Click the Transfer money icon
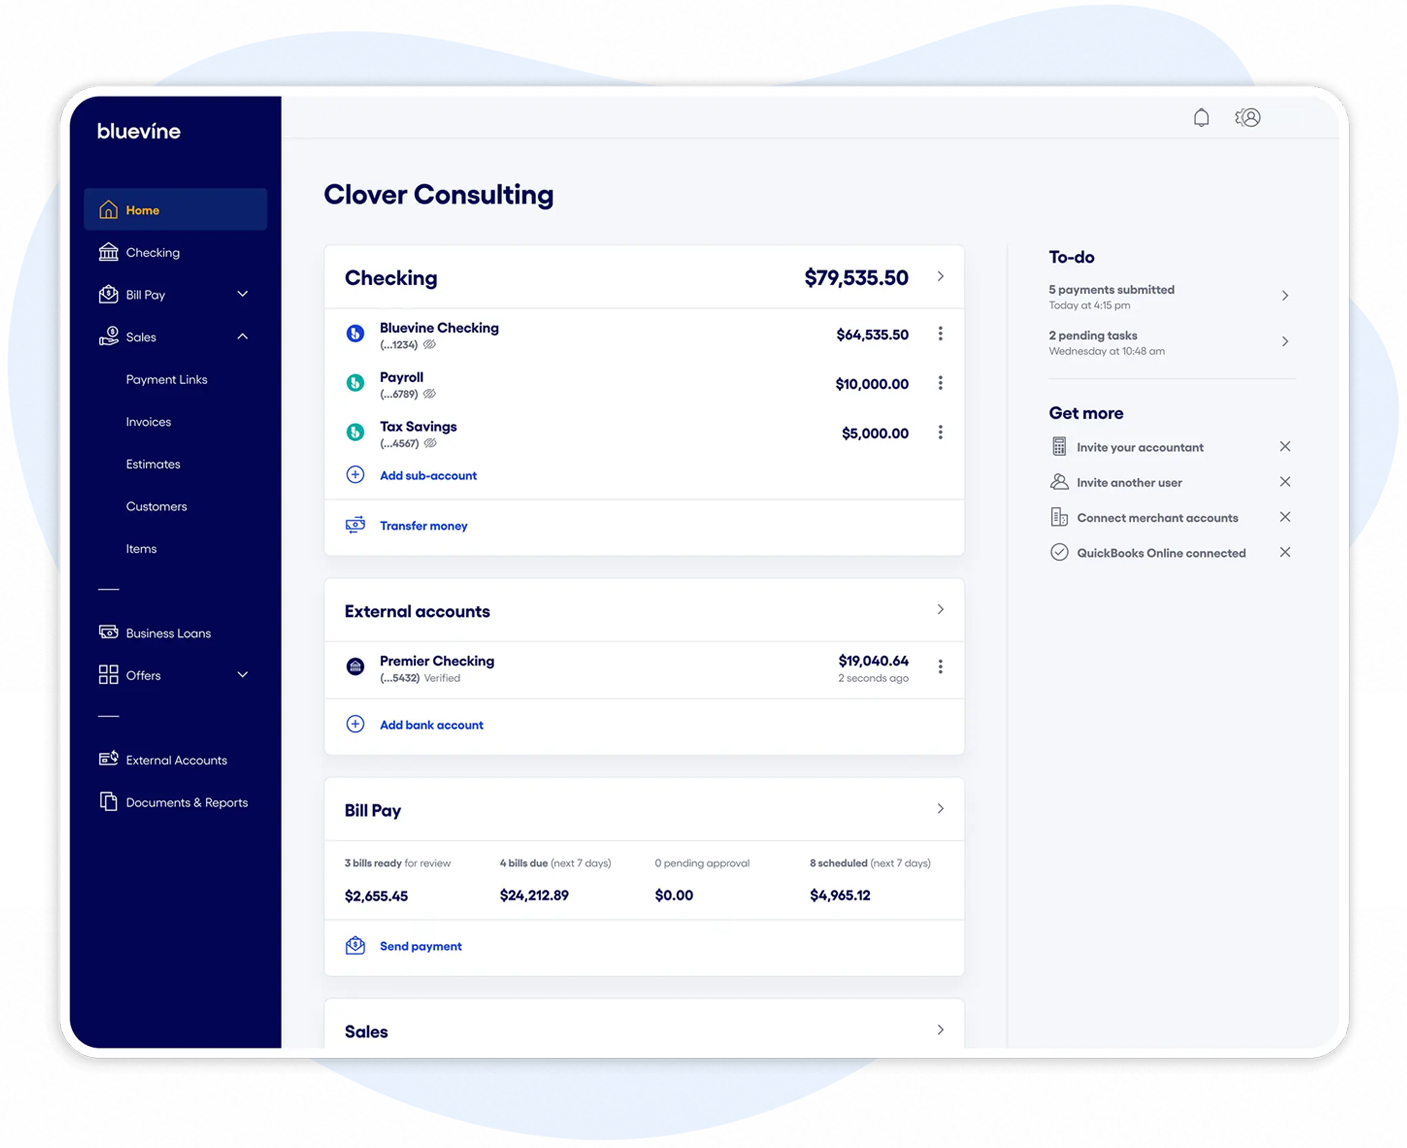1407x1148 pixels. (x=355, y=525)
